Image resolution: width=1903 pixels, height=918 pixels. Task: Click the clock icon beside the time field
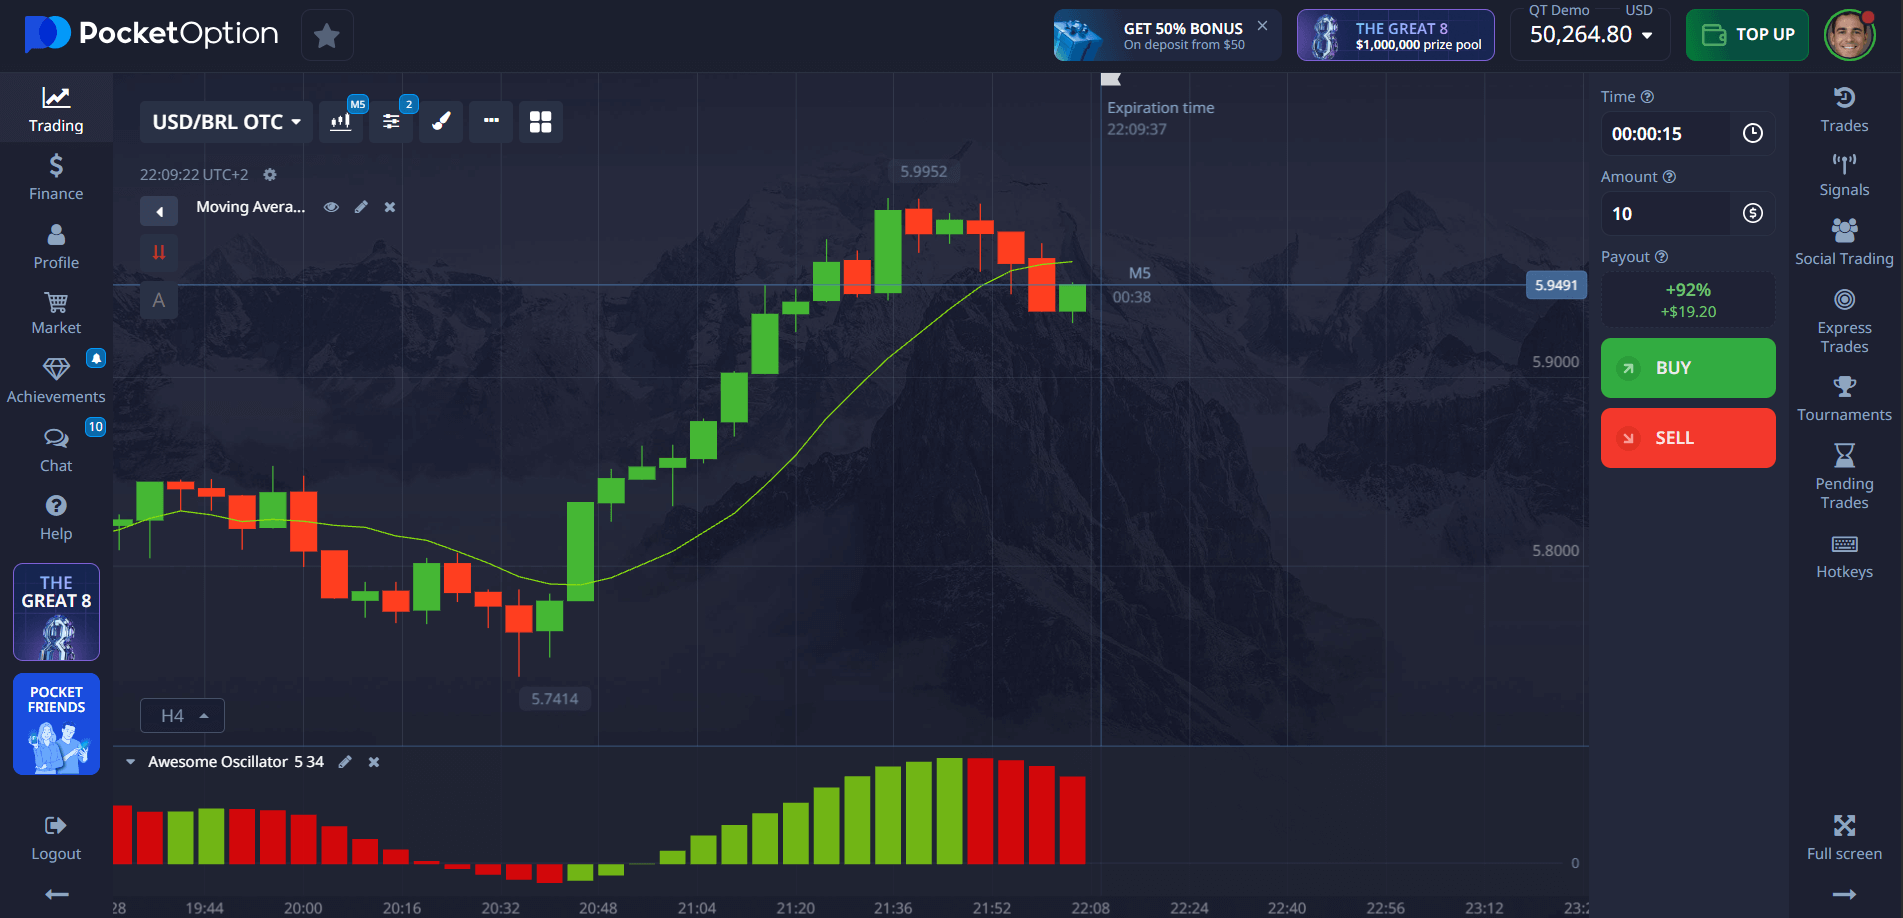pyautogui.click(x=1752, y=134)
